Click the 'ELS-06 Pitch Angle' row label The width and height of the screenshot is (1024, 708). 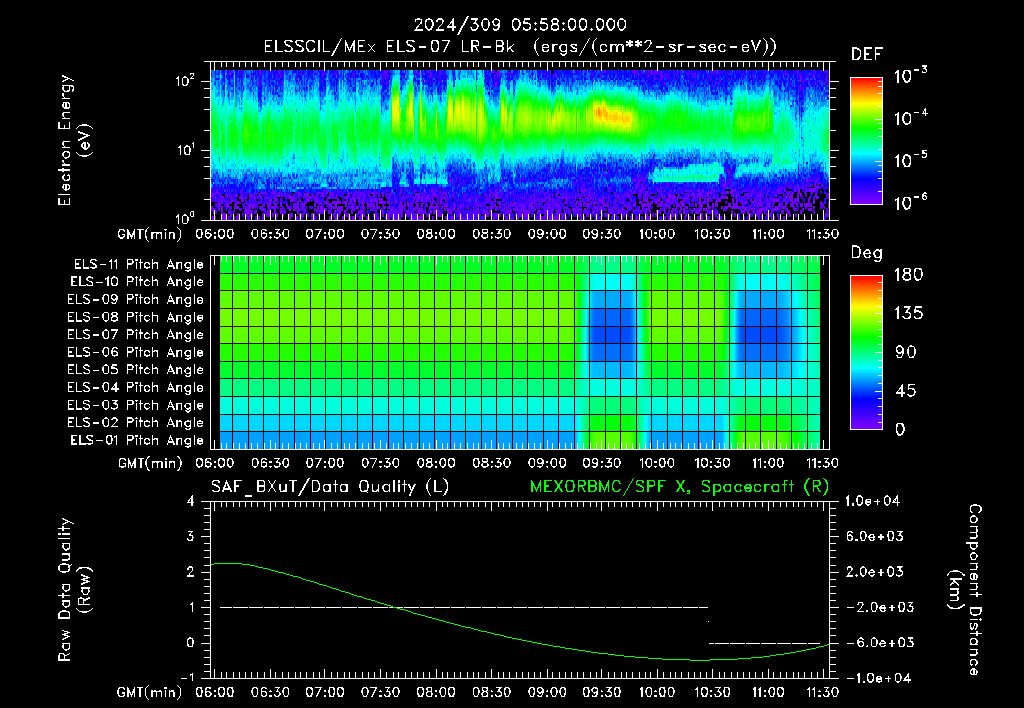[136, 352]
